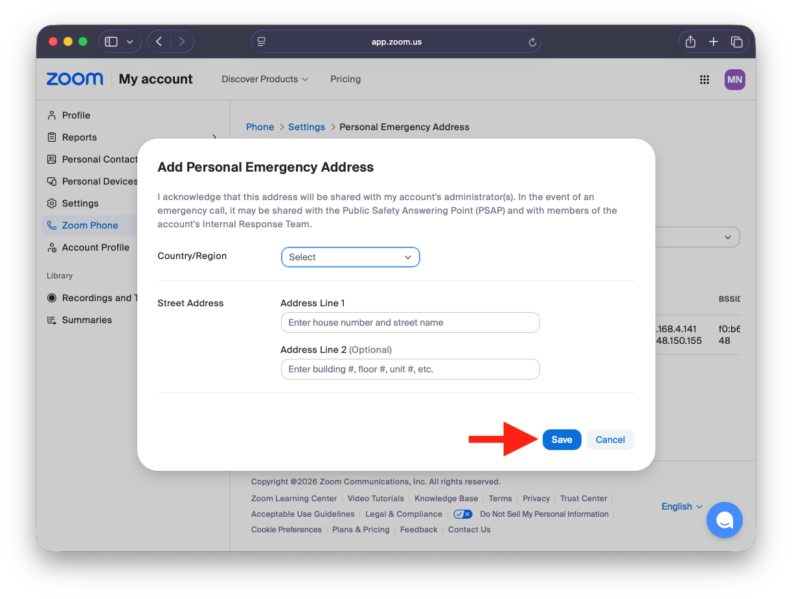Screen dimensions: 792x599
Task: Focus the Address Line 1 input field
Action: click(x=410, y=322)
